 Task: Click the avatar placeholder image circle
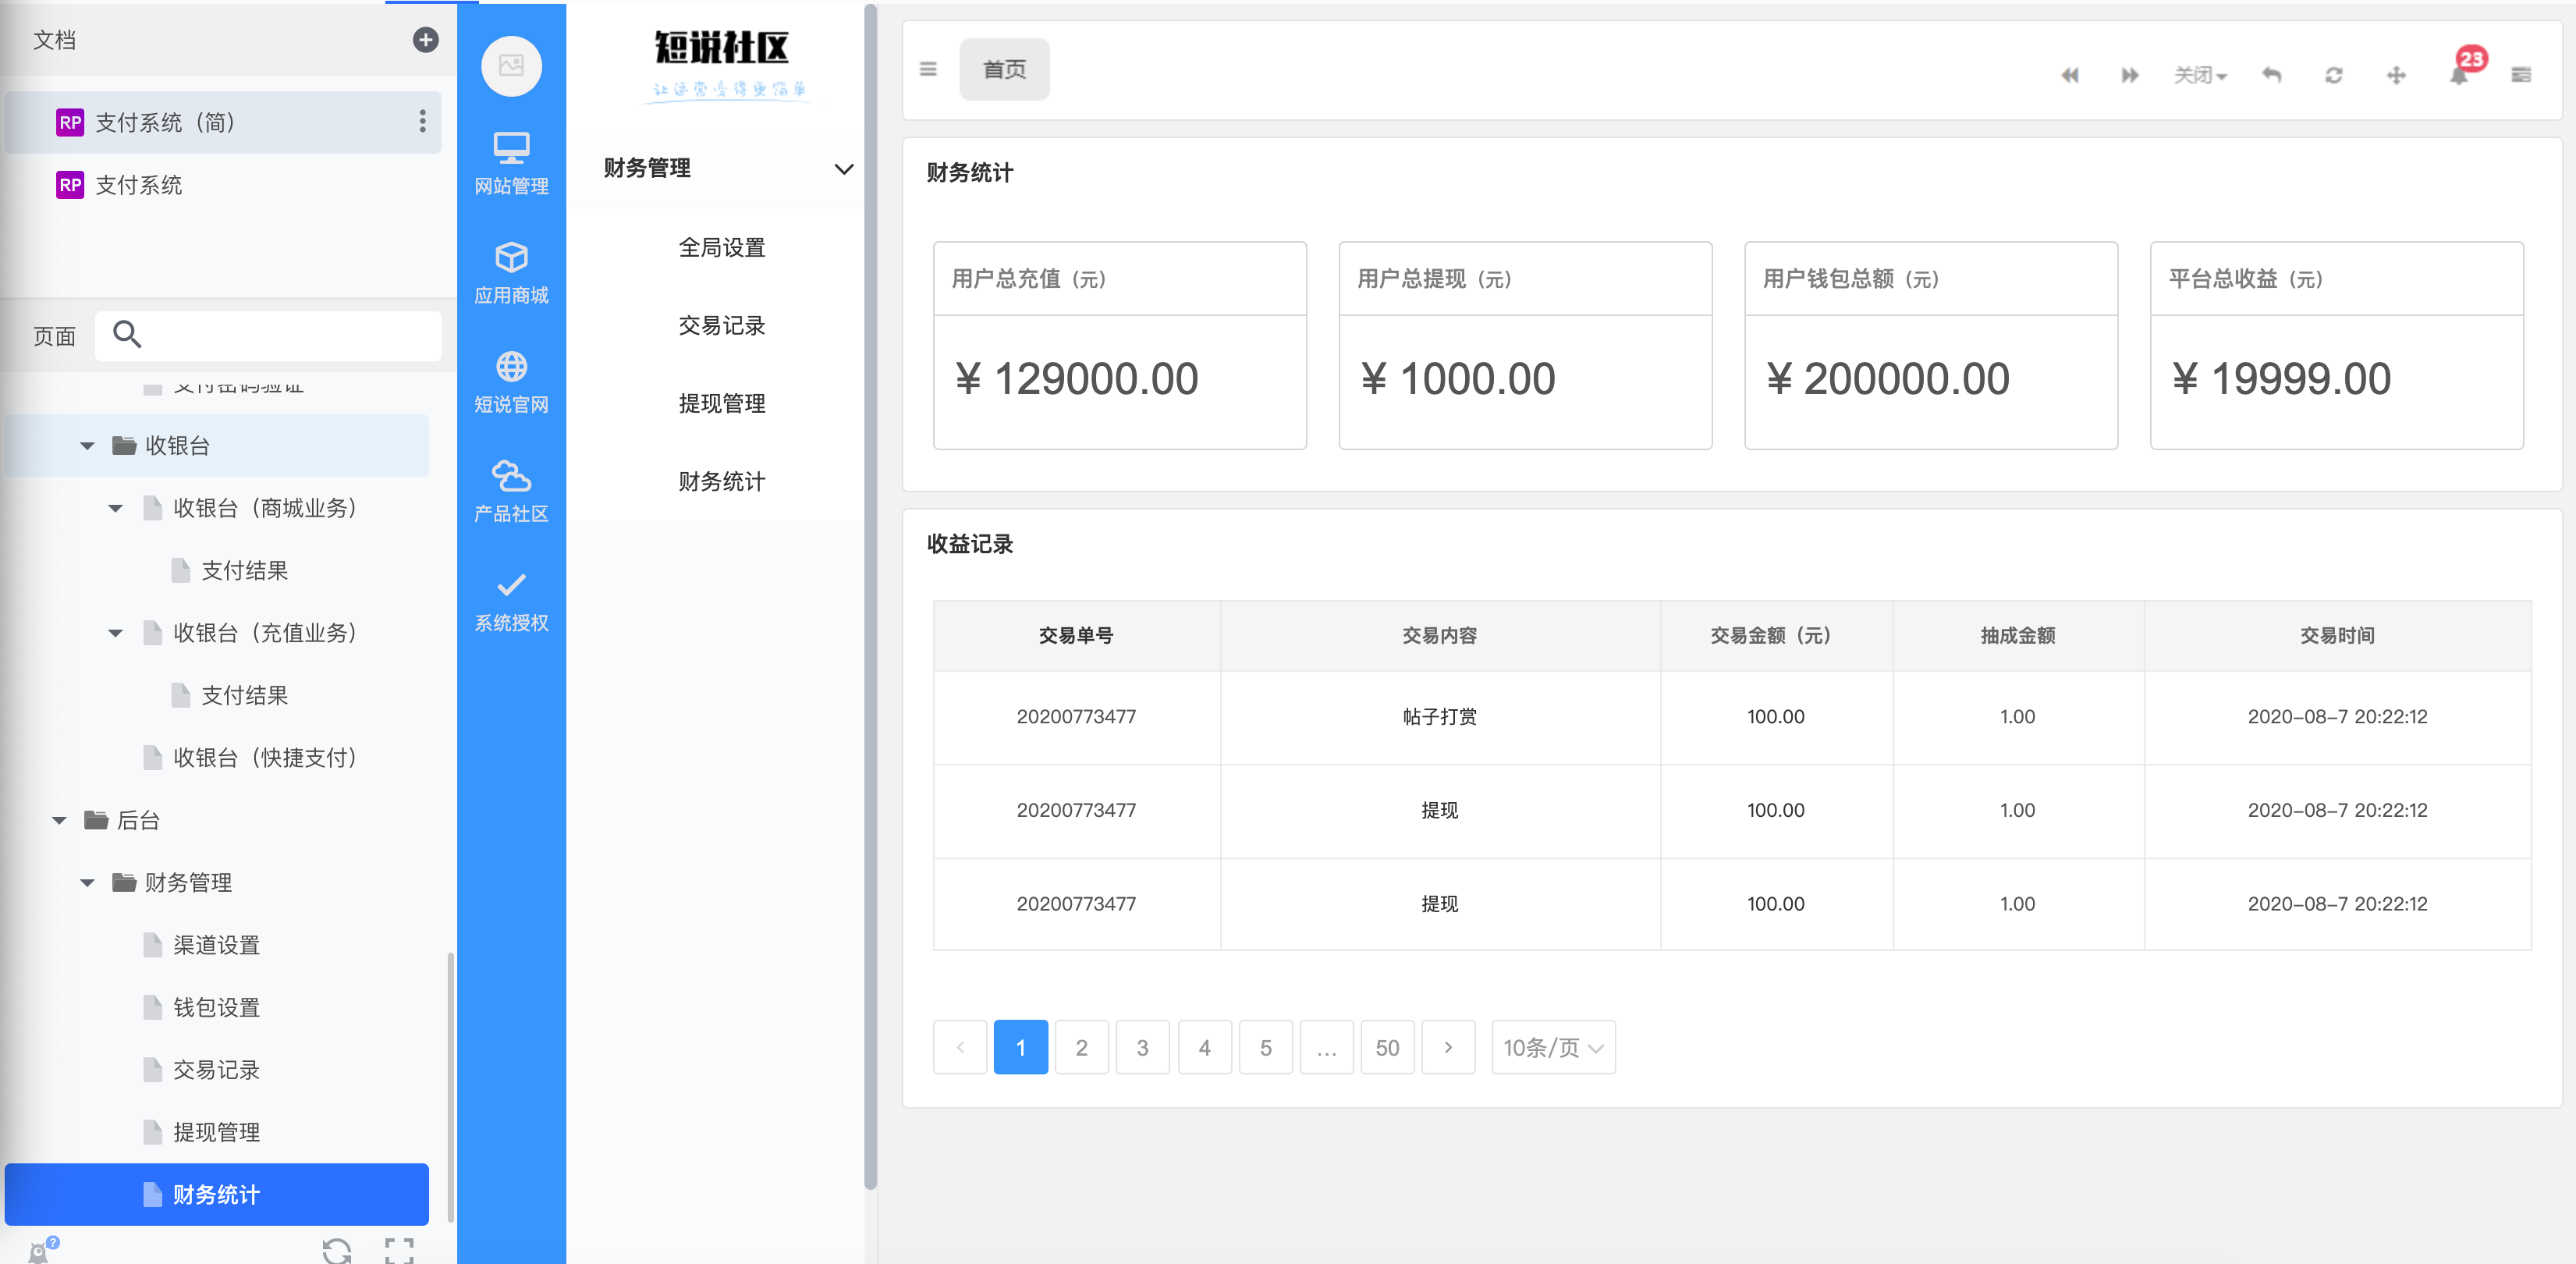pyautogui.click(x=511, y=67)
